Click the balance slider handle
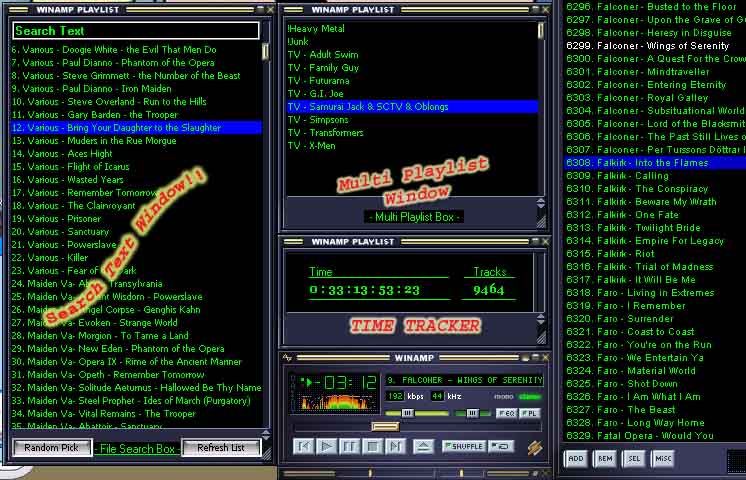This screenshot has height=480, width=746. (x=471, y=413)
